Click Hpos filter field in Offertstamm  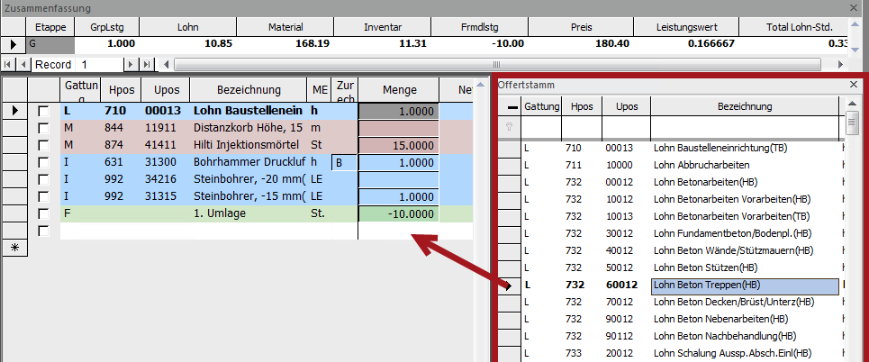point(581,128)
